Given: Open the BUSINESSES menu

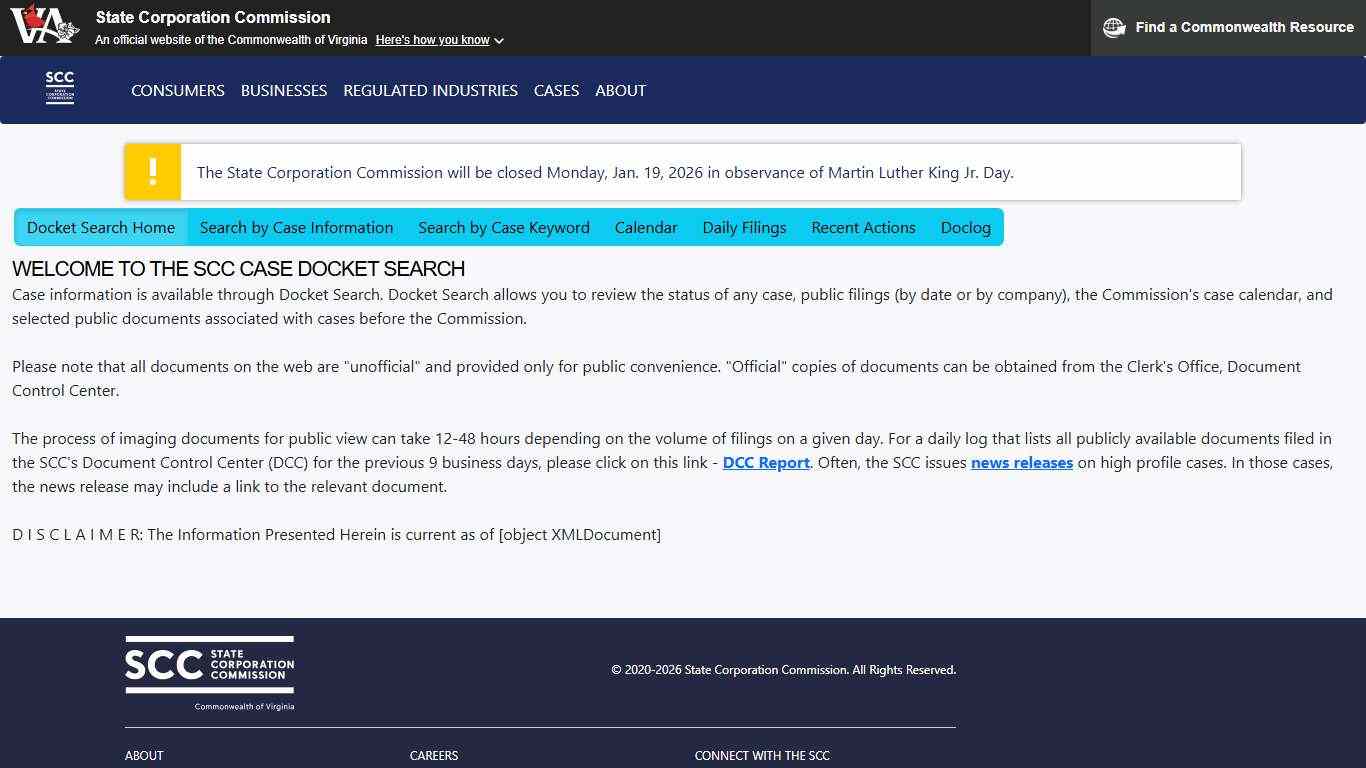Looking at the screenshot, I should tap(283, 90).
